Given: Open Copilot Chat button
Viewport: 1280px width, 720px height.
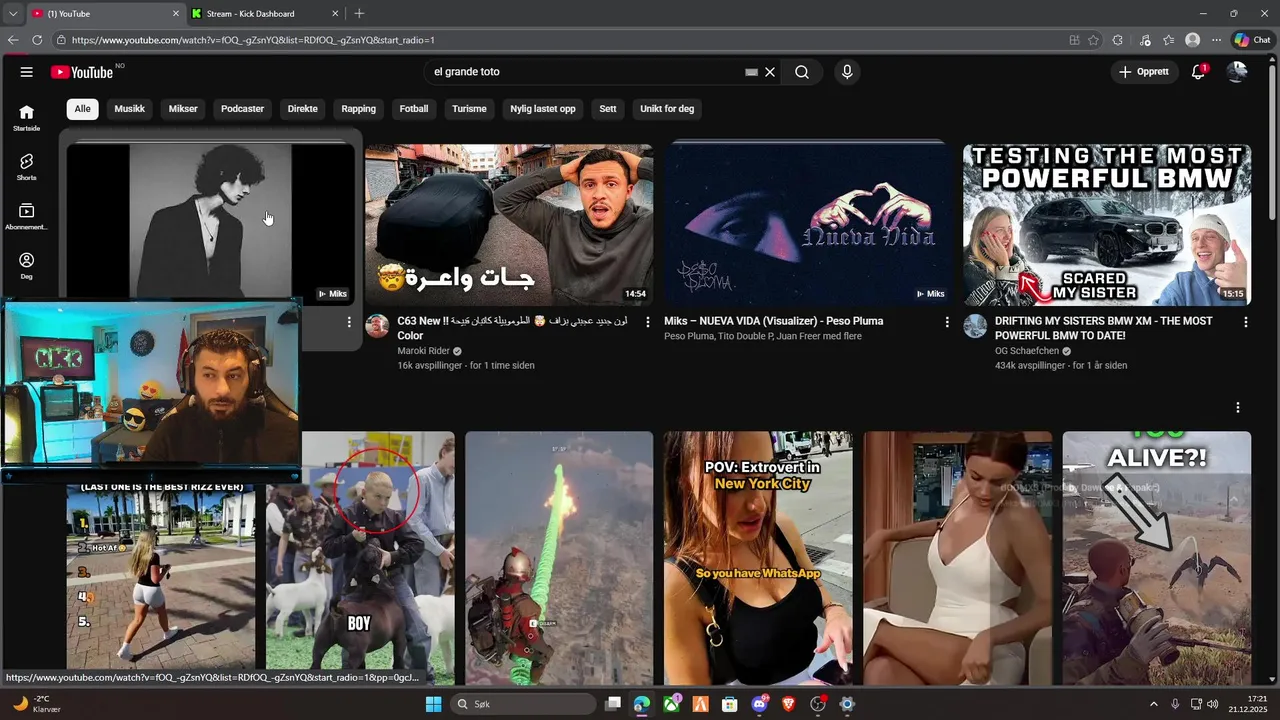Looking at the screenshot, I should 1252,40.
